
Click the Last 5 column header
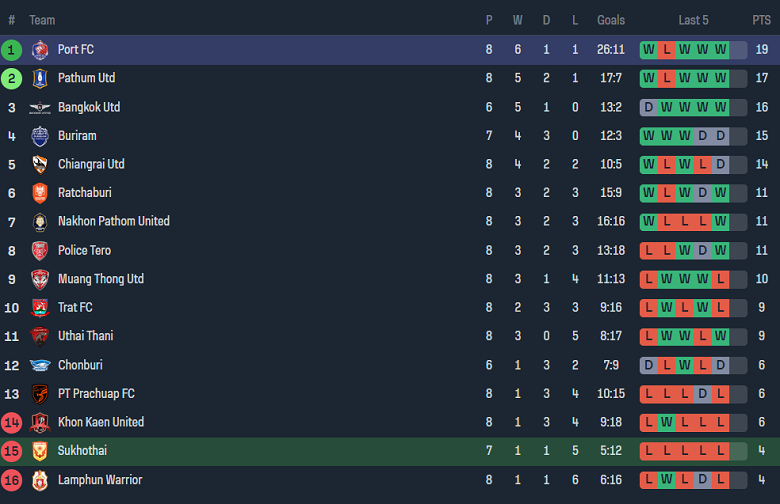pyautogui.click(x=693, y=20)
